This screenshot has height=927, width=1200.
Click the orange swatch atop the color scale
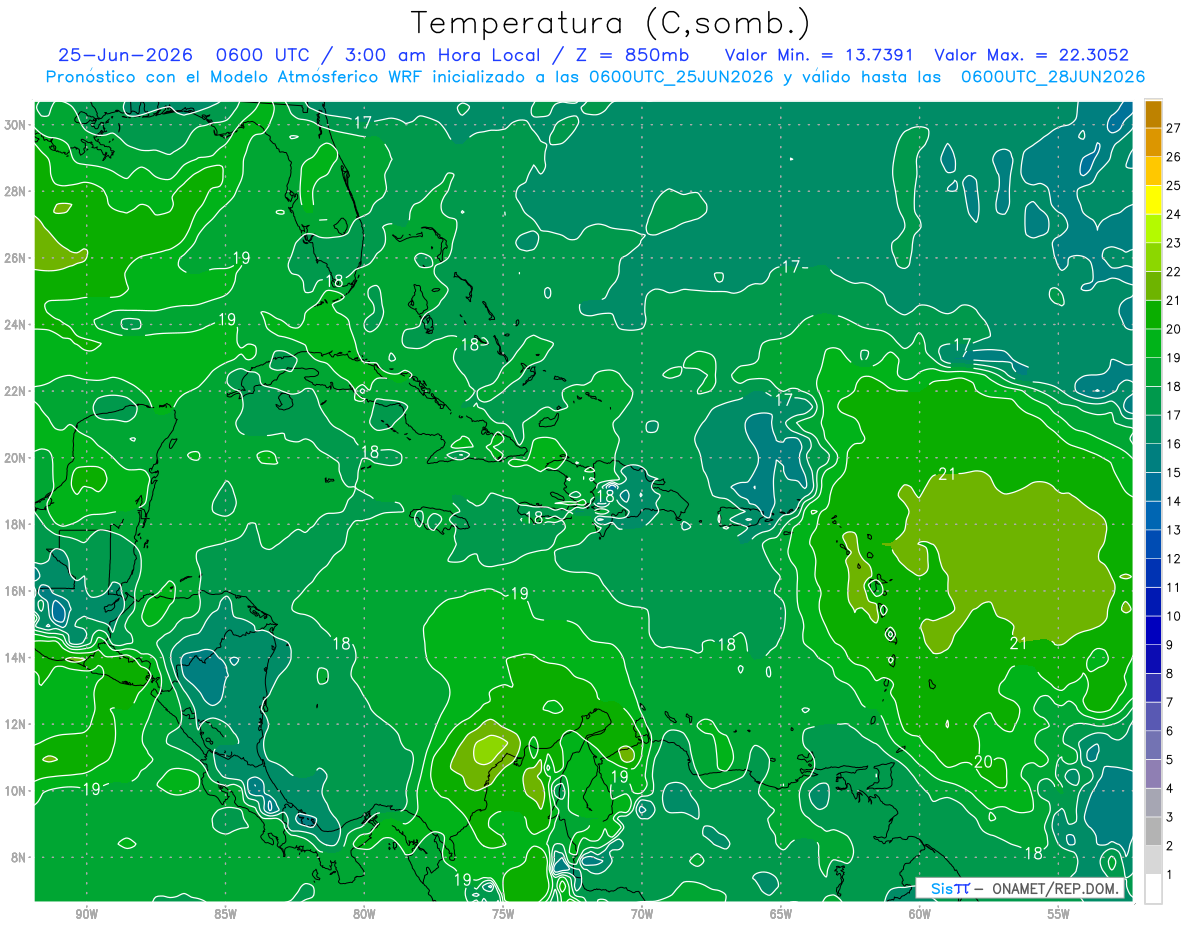tap(1153, 113)
